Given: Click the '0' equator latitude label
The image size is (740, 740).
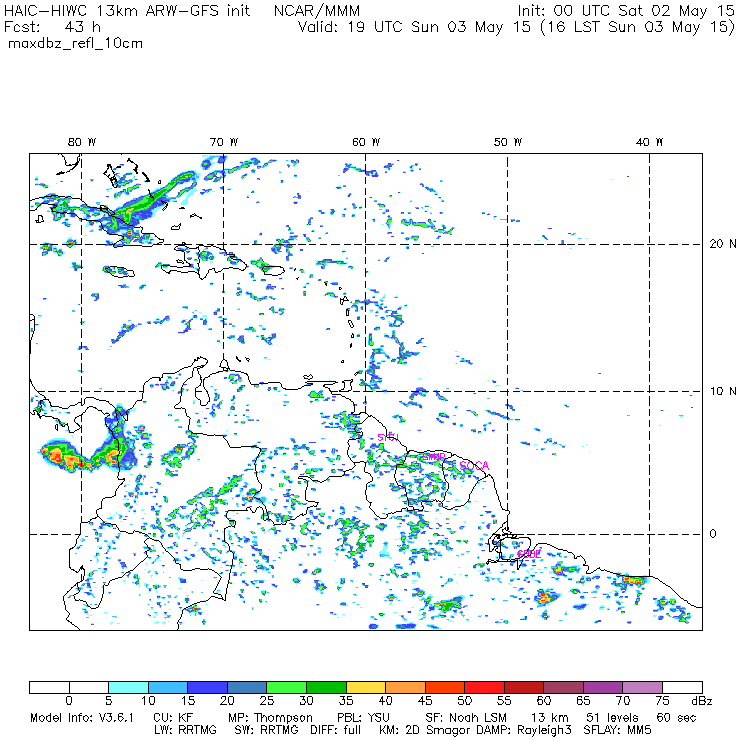Looking at the screenshot, I should tap(713, 534).
